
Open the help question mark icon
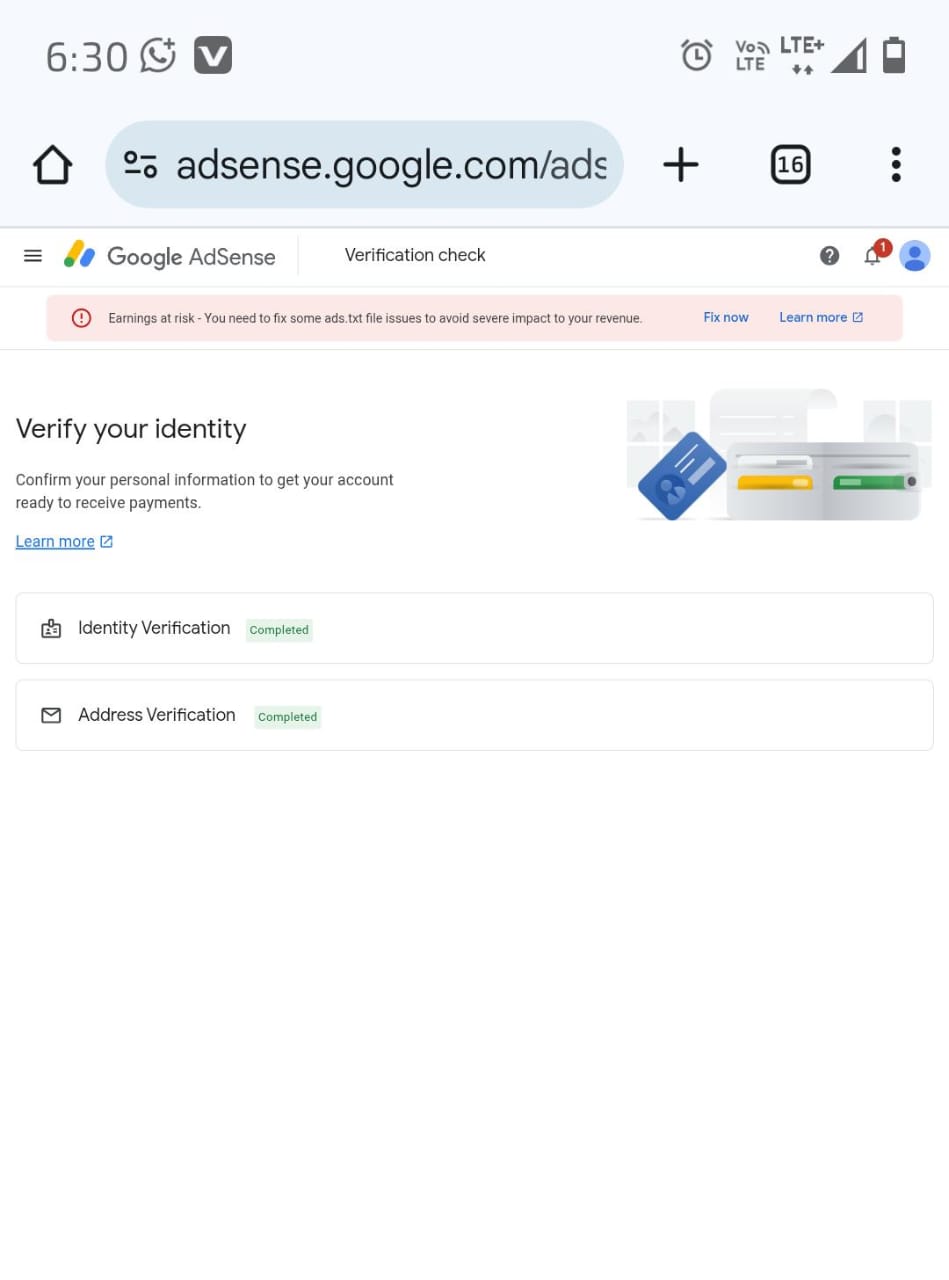pos(829,256)
